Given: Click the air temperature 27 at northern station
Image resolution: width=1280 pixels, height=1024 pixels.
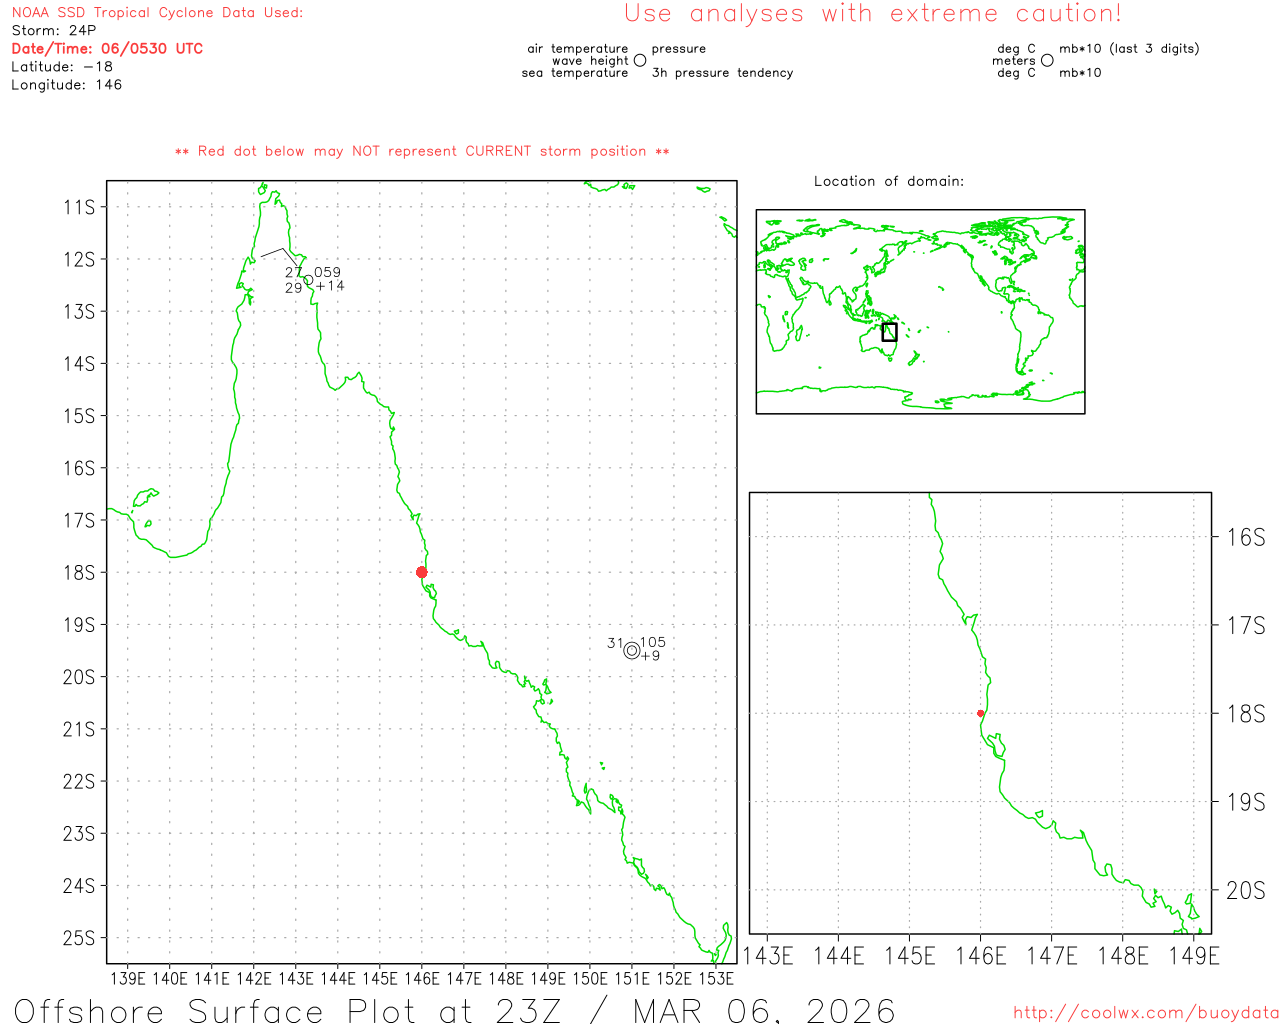Looking at the screenshot, I should [293, 272].
